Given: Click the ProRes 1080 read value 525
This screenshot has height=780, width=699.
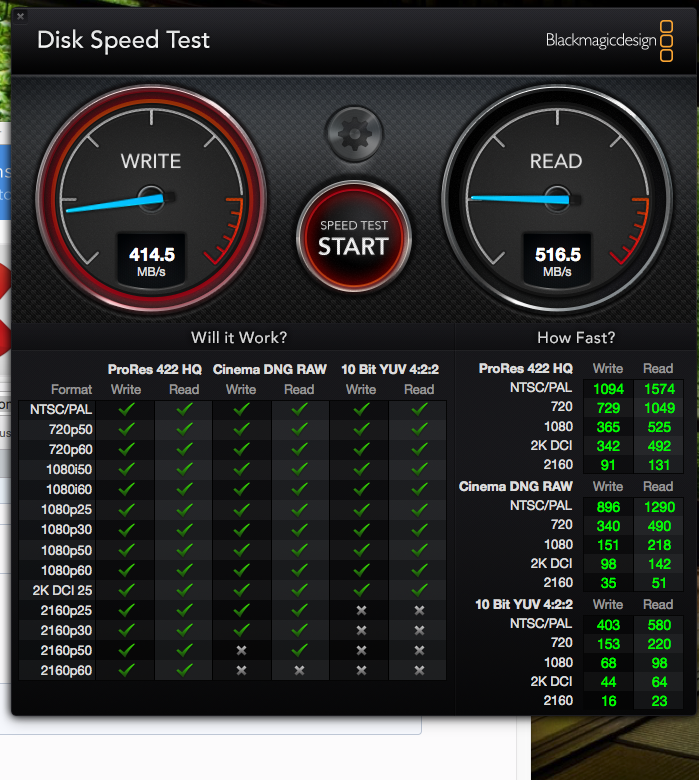Looking at the screenshot, I should tap(659, 427).
